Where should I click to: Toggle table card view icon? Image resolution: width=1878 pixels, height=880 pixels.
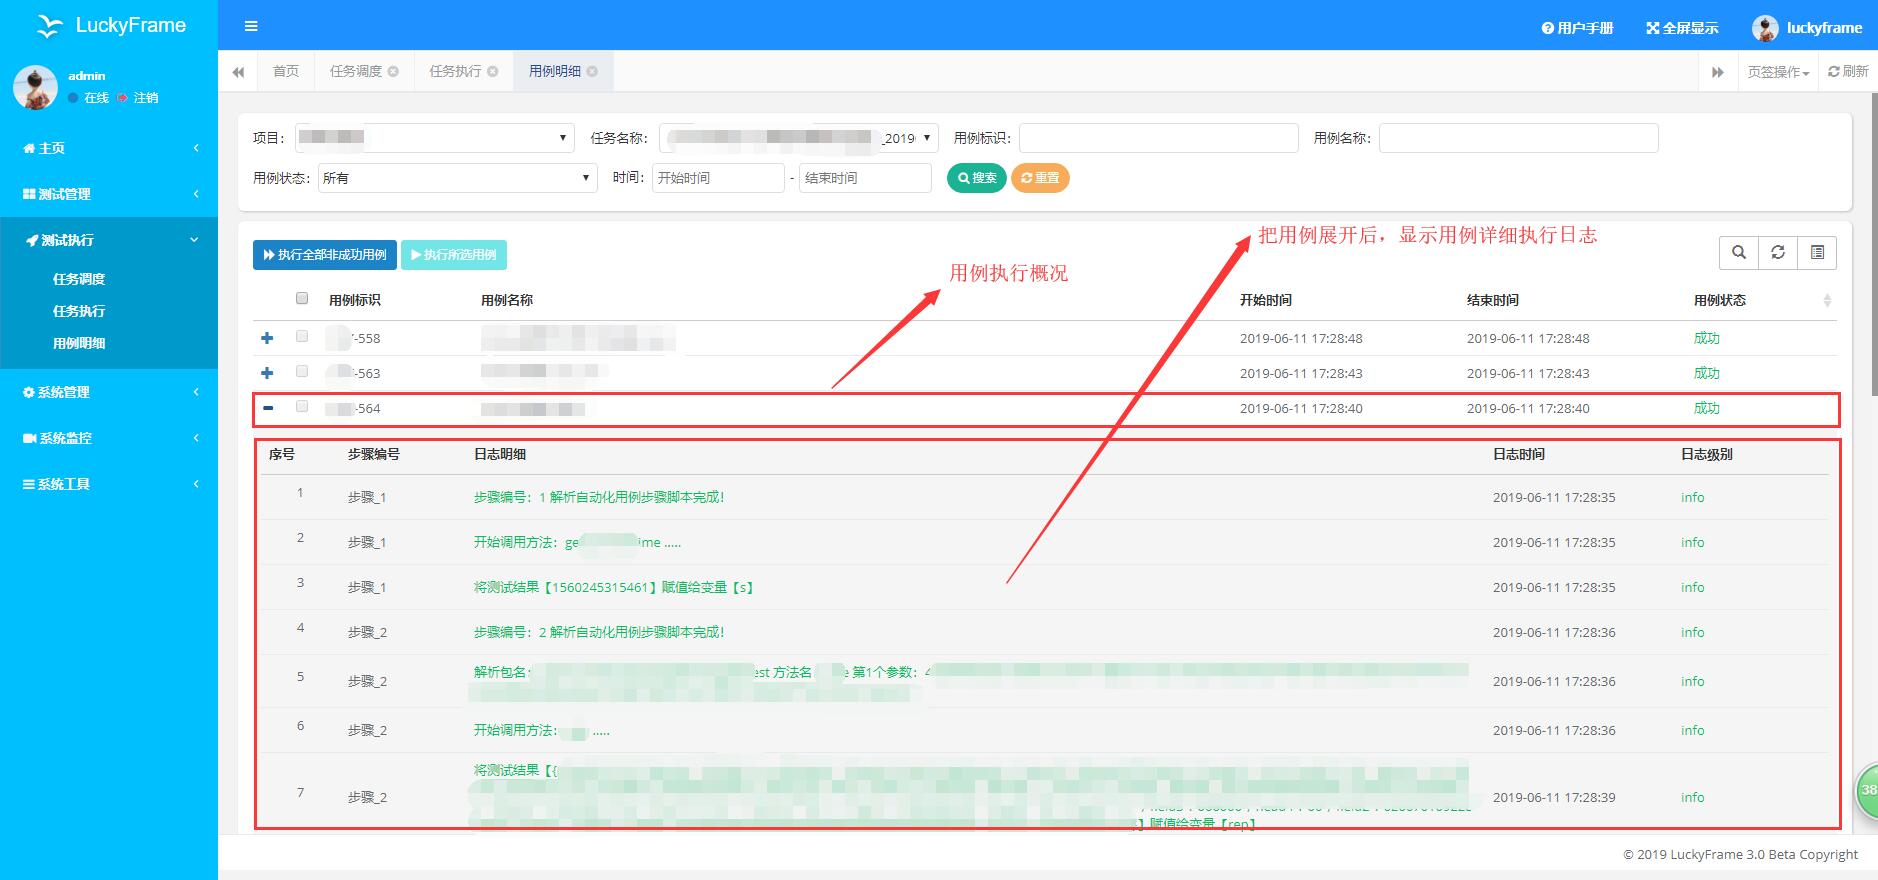1817,253
